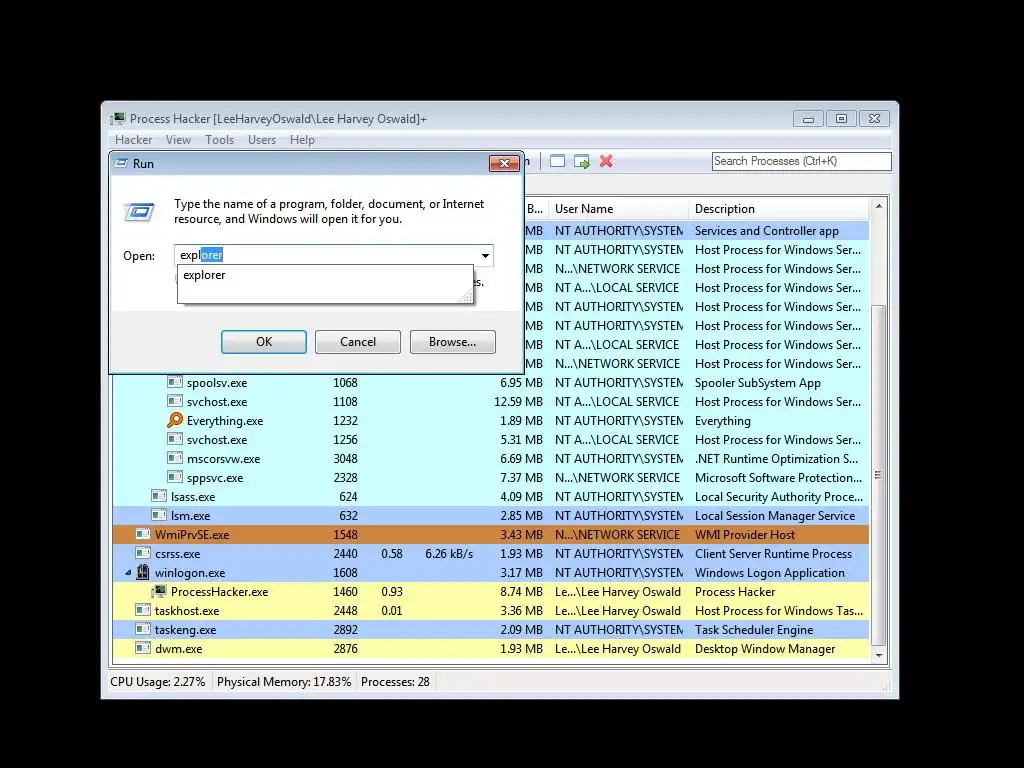Image resolution: width=1024 pixels, height=768 pixels.
Task: Click Windows Logon Application description
Action: point(769,573)
